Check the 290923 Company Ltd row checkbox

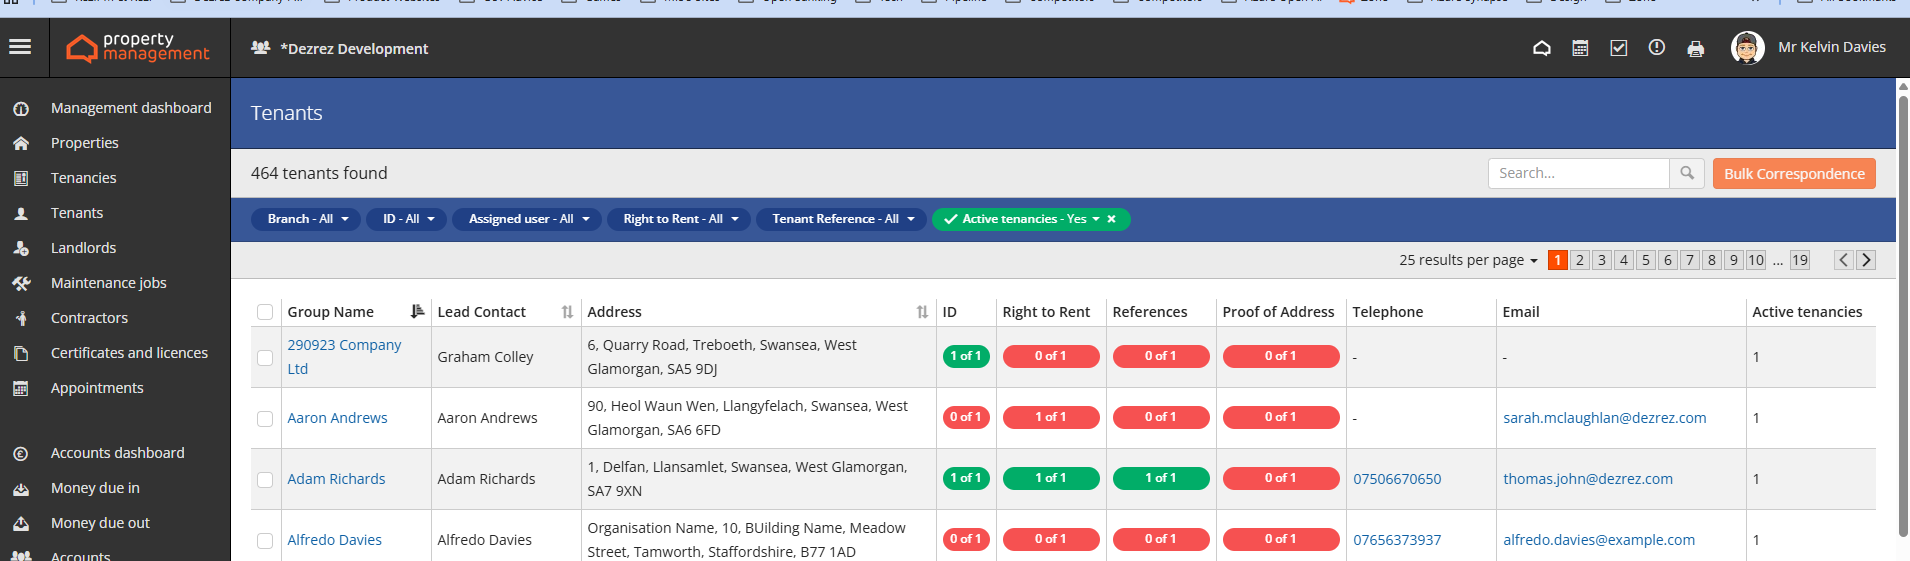[265, 357]
